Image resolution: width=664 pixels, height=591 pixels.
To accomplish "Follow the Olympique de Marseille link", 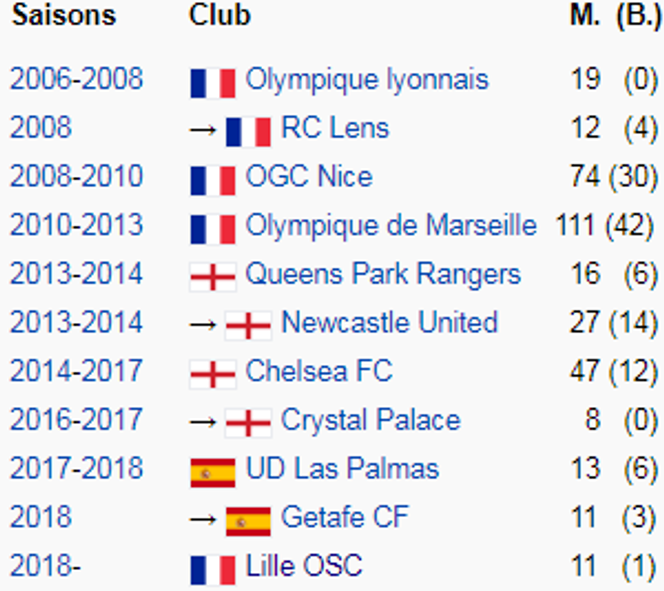I will [391, 226].
